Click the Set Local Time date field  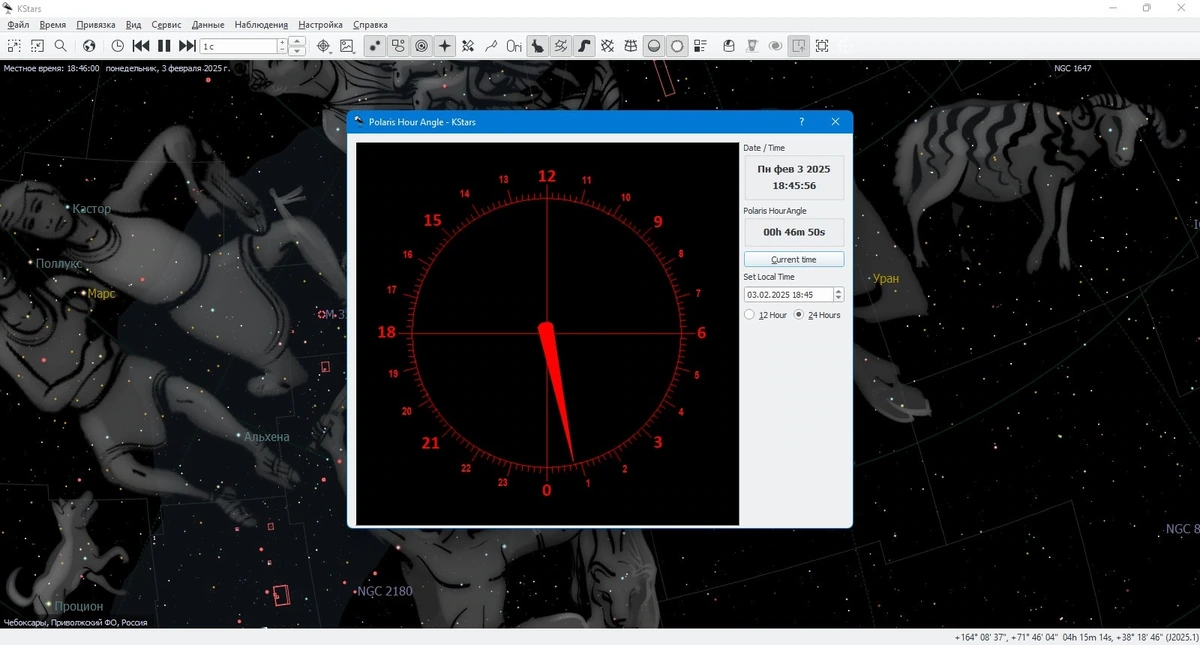pos(788,295)
